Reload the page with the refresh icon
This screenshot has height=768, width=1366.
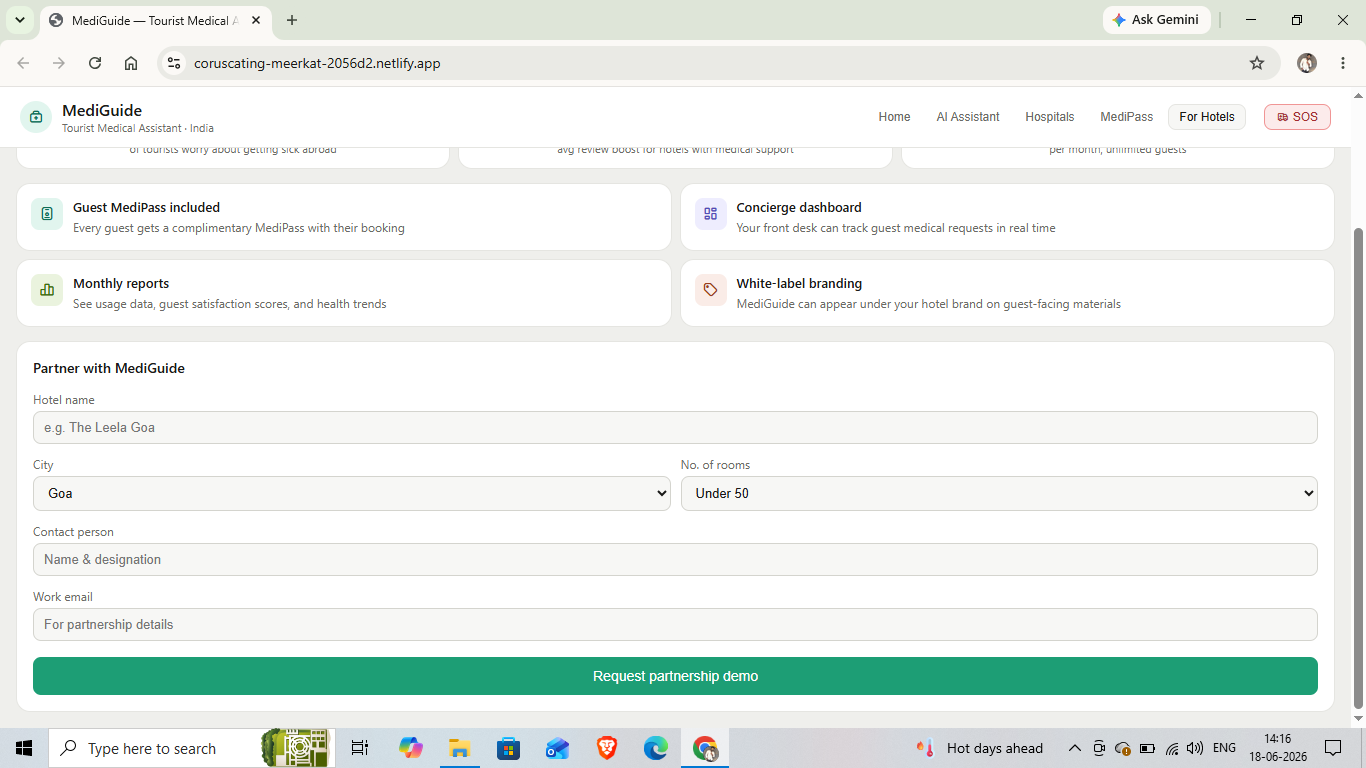pos(95,63)
